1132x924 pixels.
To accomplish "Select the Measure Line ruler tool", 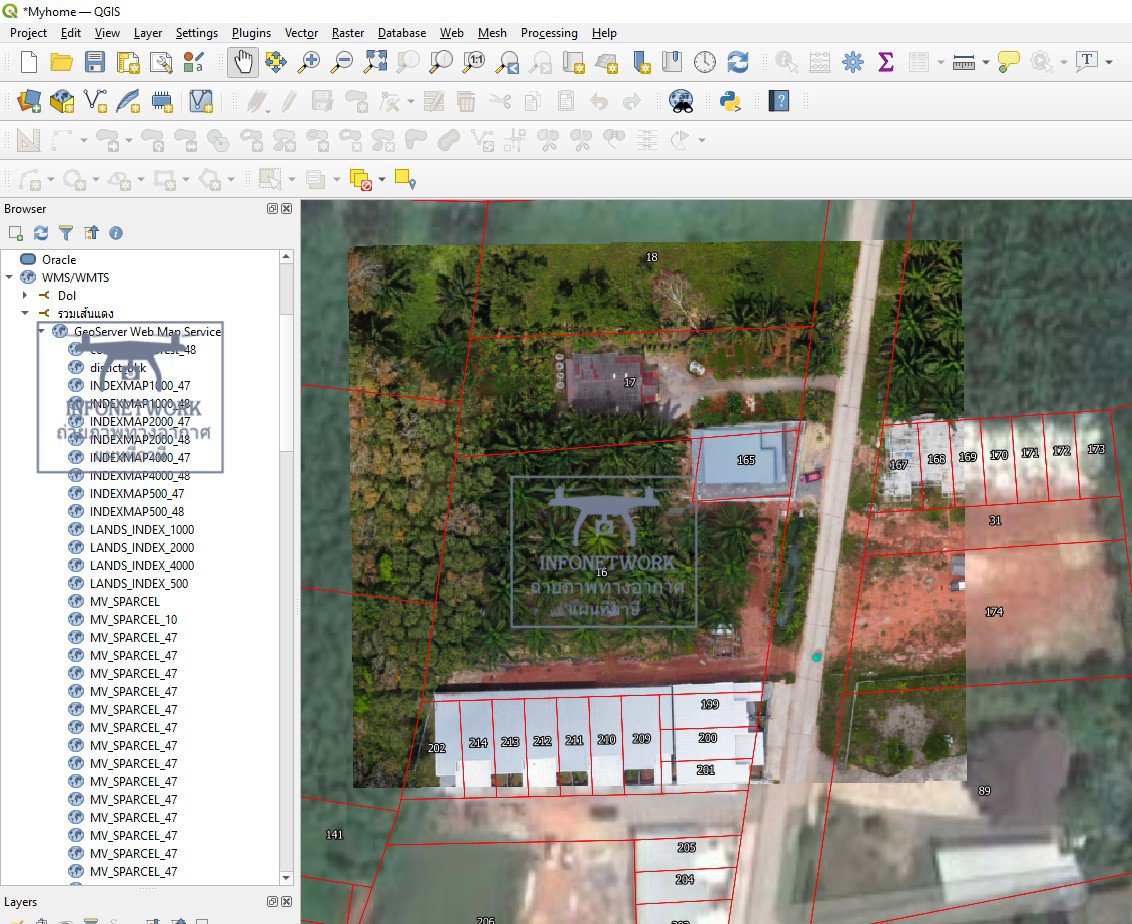I will [964, 63].
